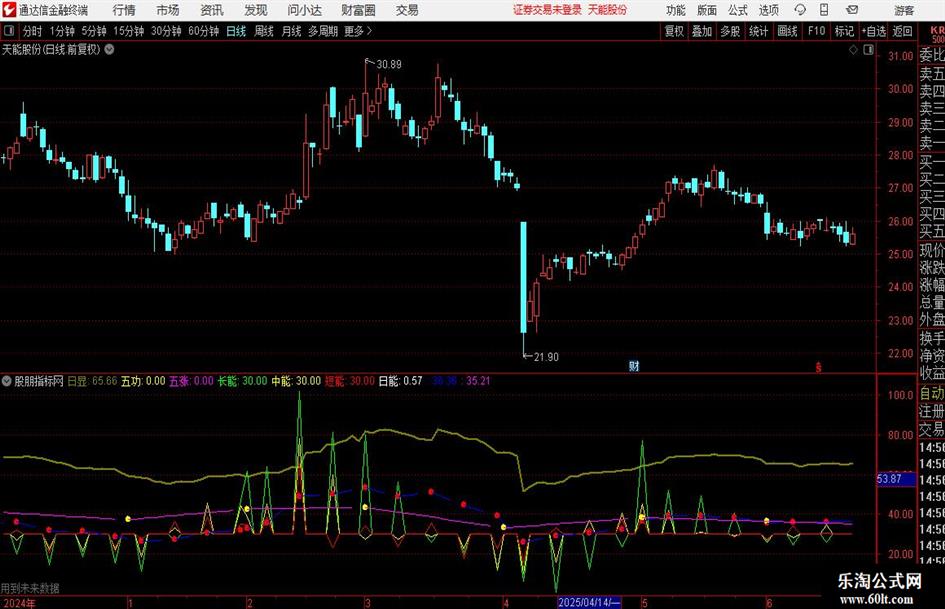The image size is (945, 609).
Task: Click 证券交易未登录 login link
Action: pos(547,10)
